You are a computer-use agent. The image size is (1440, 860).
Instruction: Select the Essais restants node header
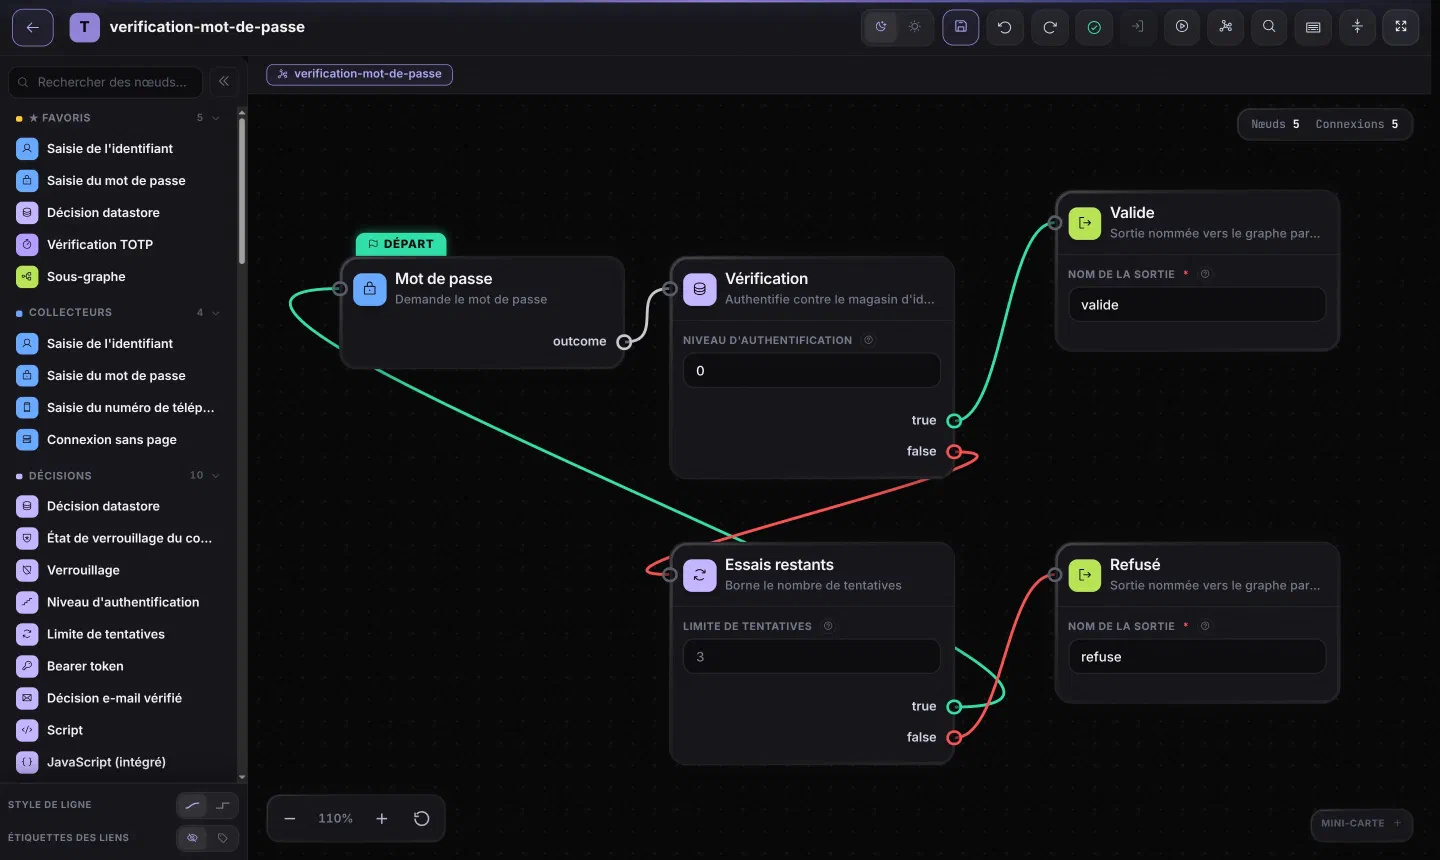click(x=812, y=575)
